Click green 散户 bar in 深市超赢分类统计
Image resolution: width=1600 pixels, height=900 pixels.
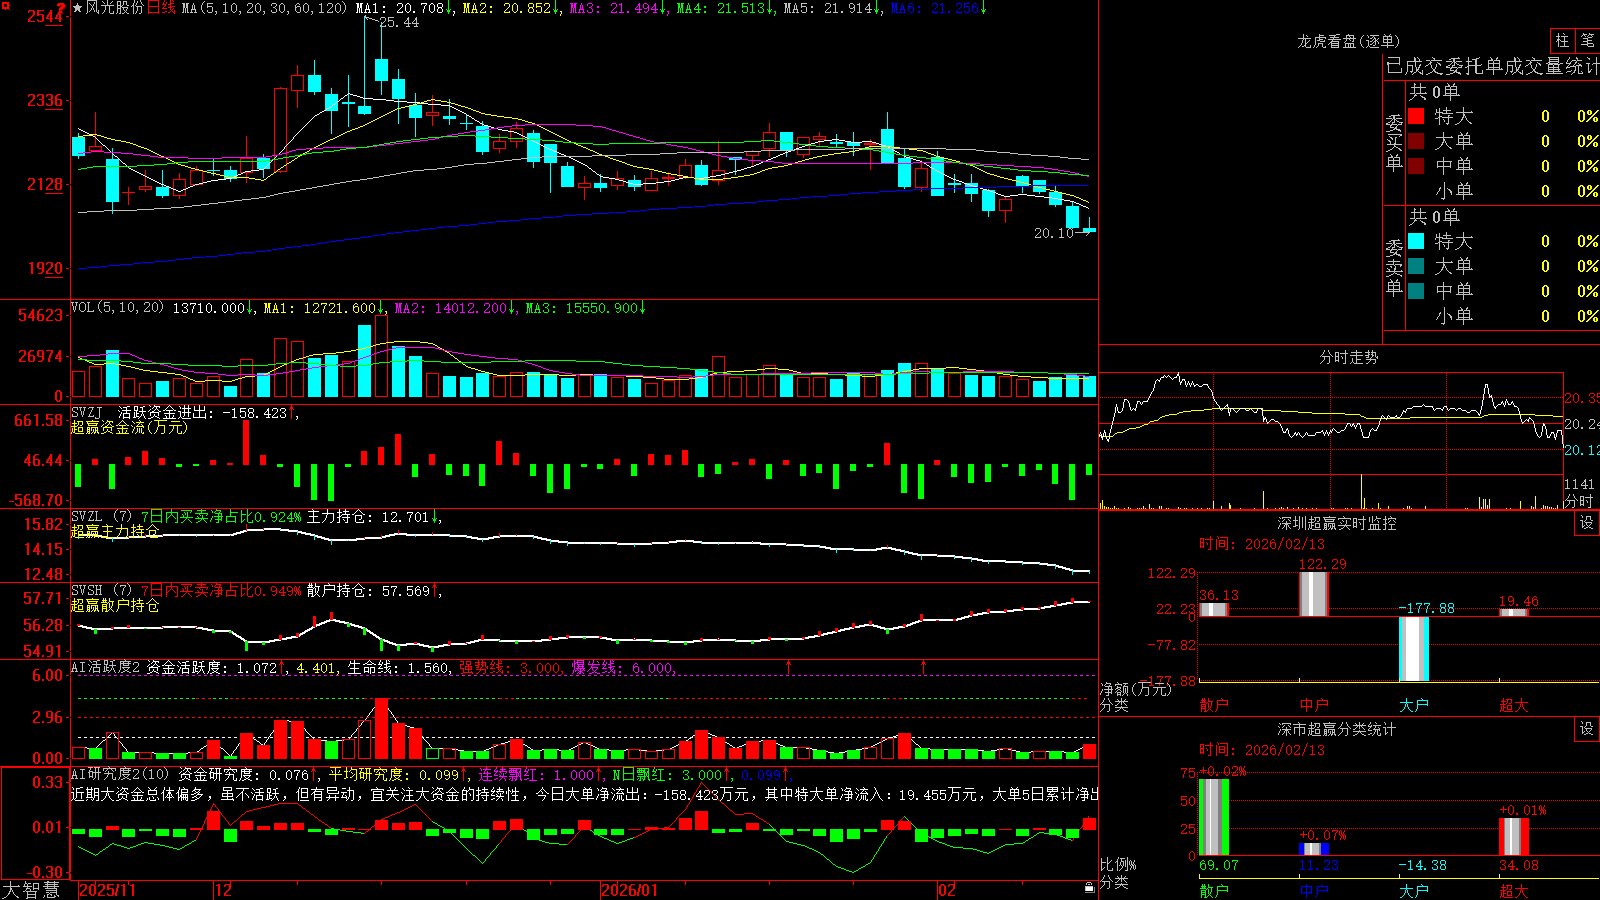[1214, 817]
